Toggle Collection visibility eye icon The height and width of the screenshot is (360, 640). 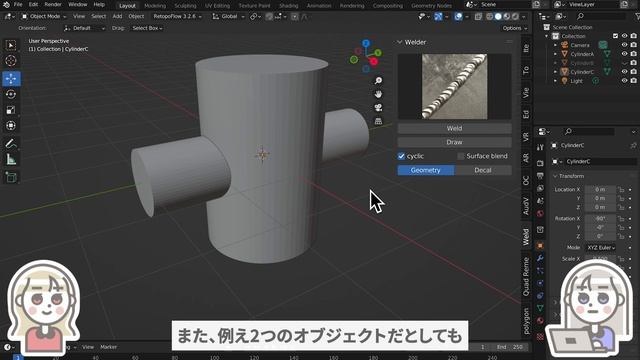624,36
